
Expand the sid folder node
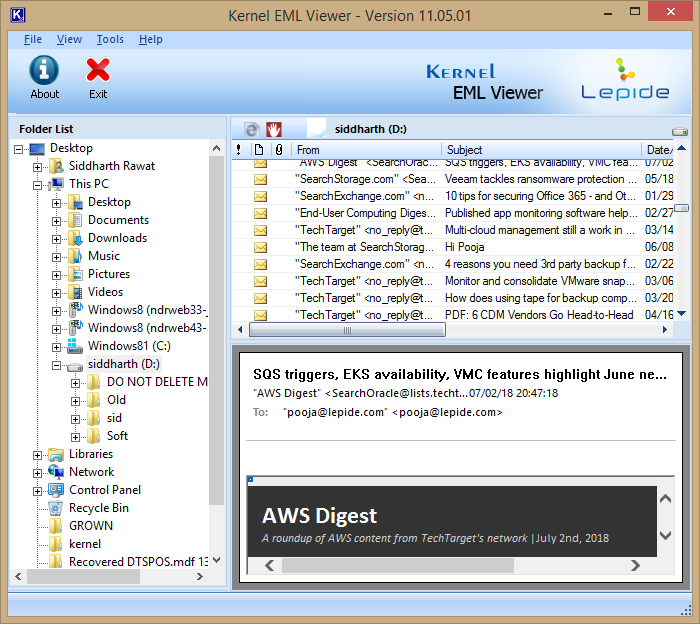pyautogui.click(x=75, y=419)
